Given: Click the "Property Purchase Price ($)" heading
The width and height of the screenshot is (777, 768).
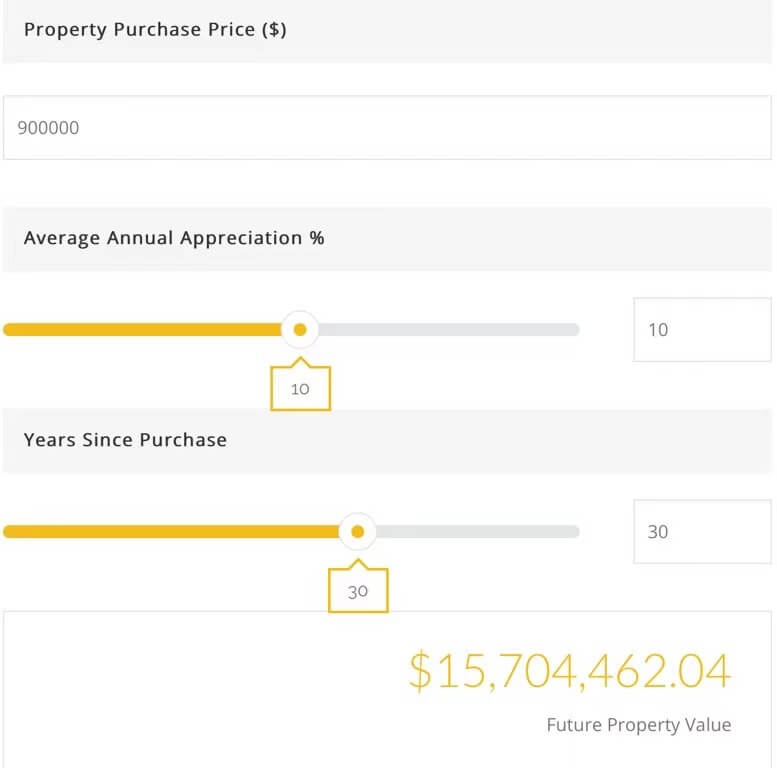Looking at the screenshot, I should (155, 30).
